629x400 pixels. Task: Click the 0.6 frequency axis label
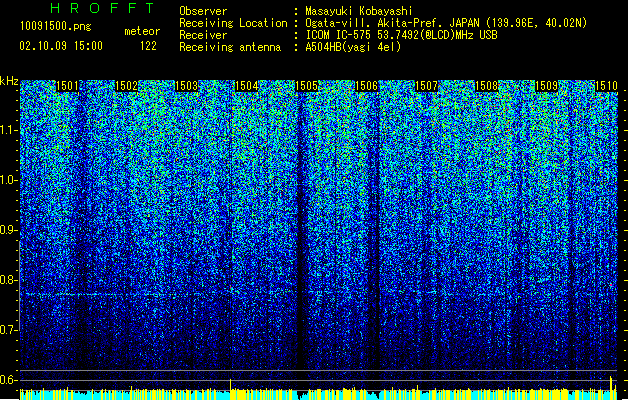(x=8, y=380)
